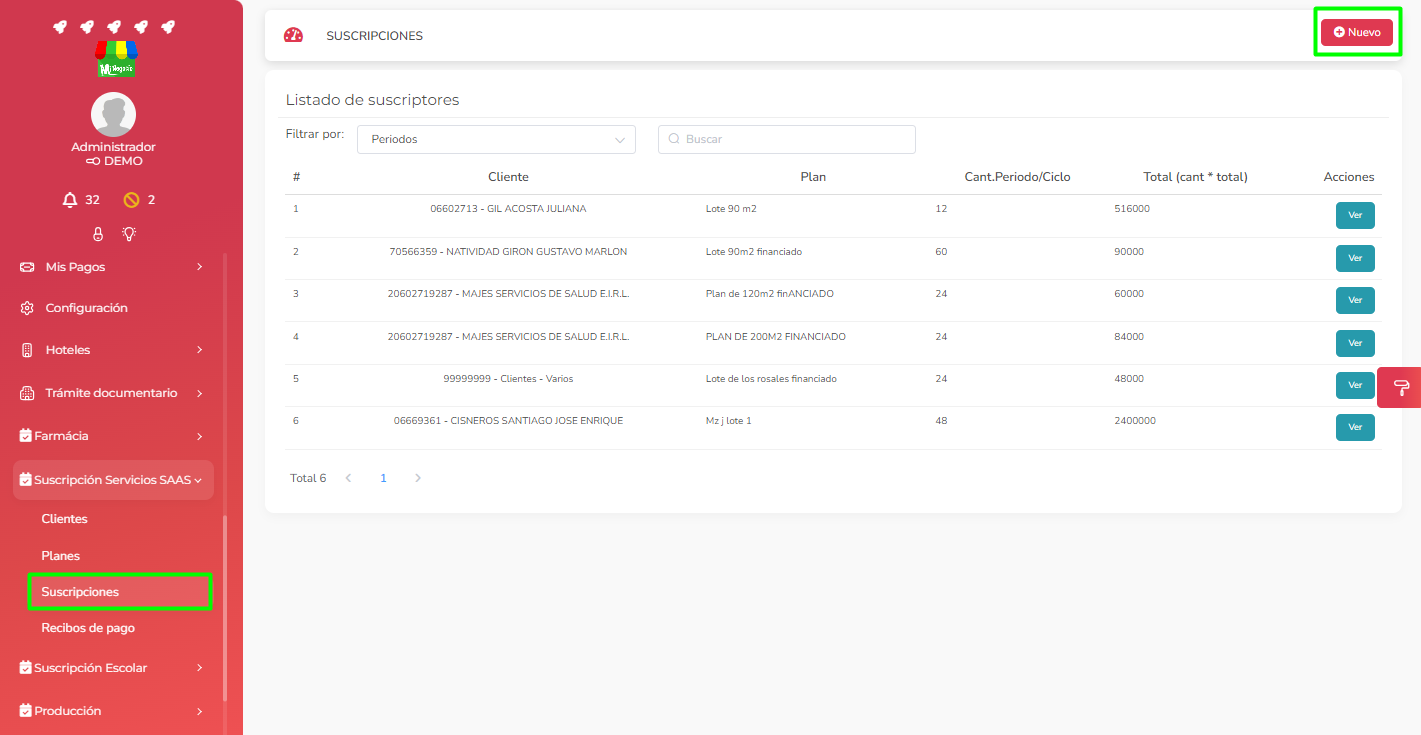Click Ver for Clientes - Varios row
The width and height of the screenshot is (1421, 735).
click(1355, 385)
